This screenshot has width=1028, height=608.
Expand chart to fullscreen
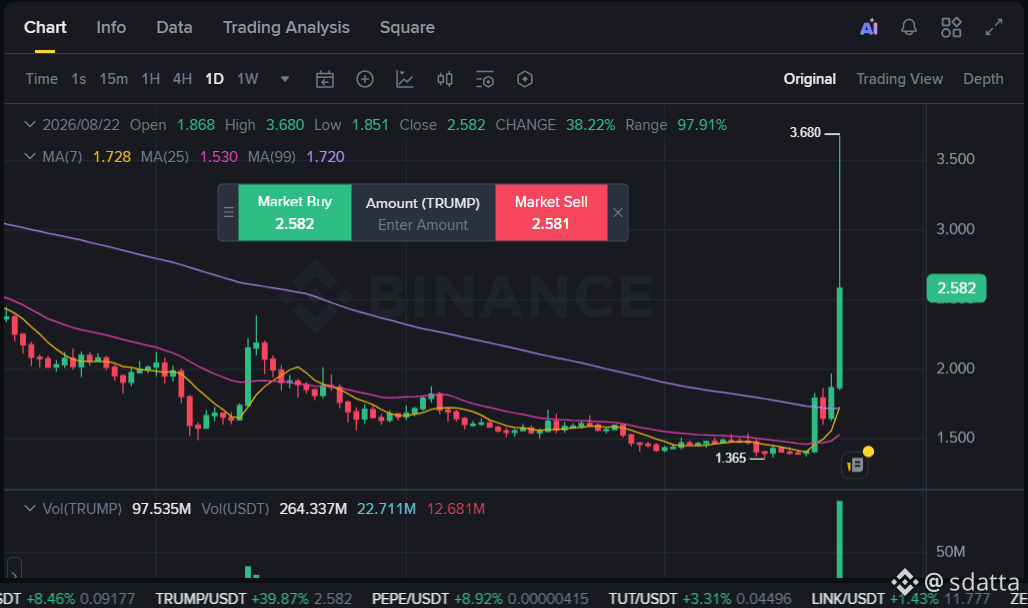coord(994,28)
